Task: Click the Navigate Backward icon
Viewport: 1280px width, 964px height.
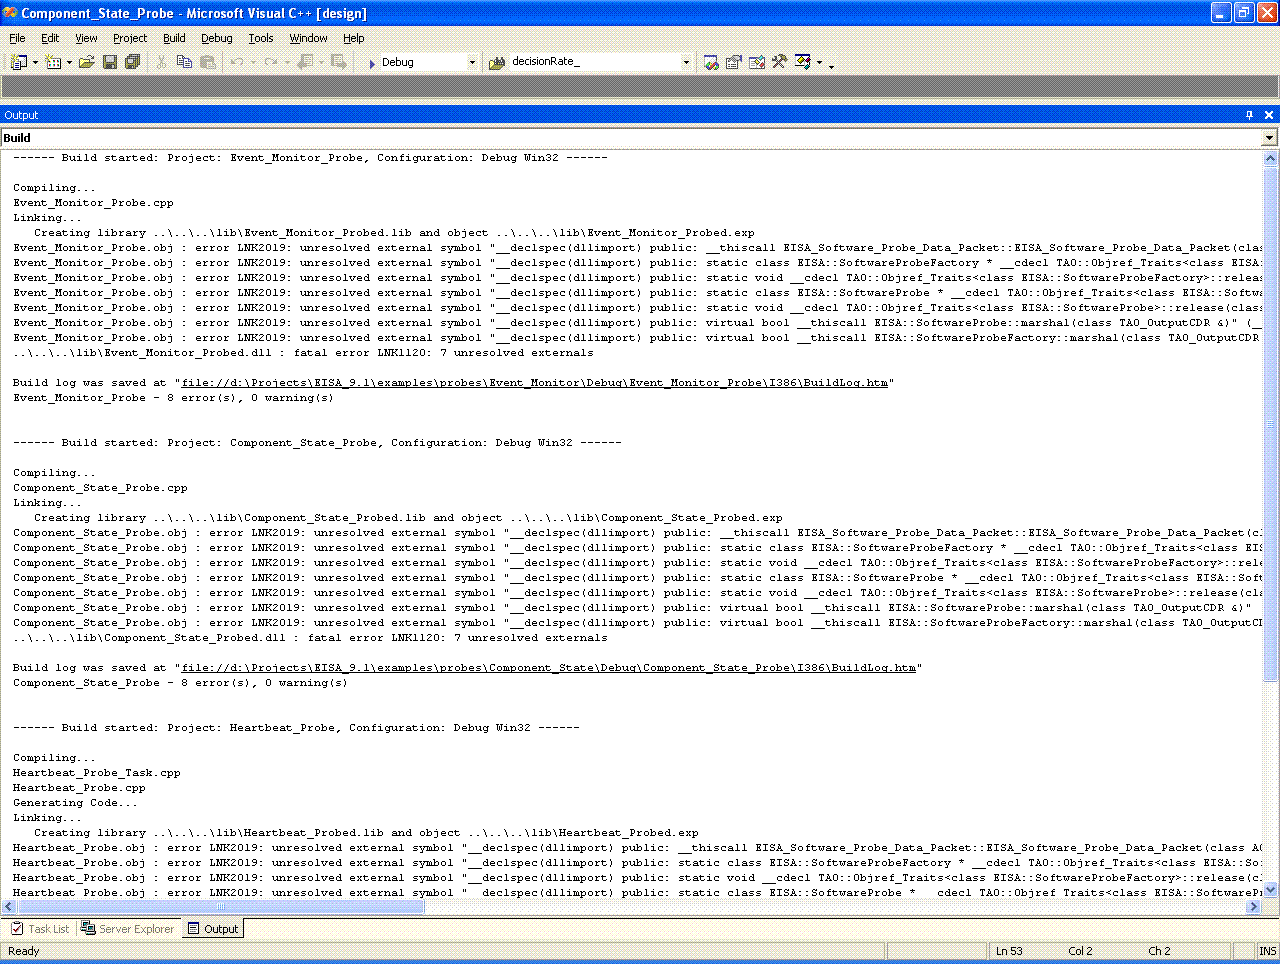Action: [305, 62]
